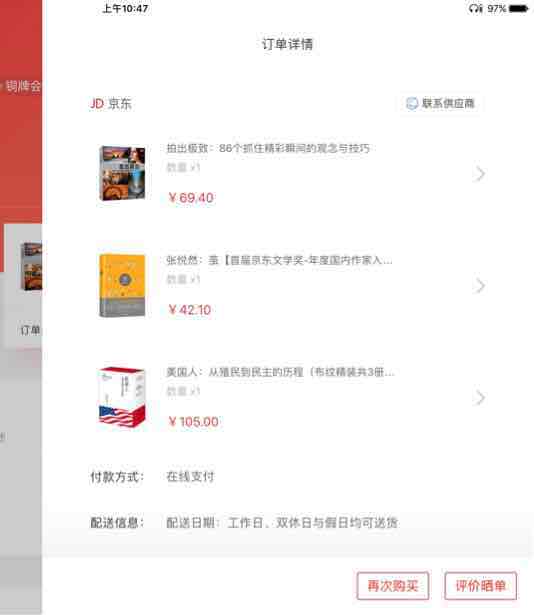Click the 铜牌会 member label in sidebar

(23, 86)
